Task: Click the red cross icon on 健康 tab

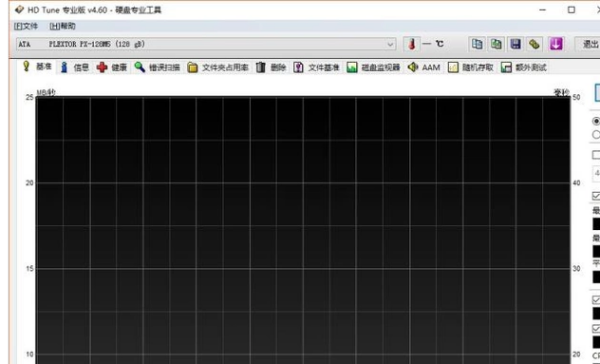Action: (102, 67)
